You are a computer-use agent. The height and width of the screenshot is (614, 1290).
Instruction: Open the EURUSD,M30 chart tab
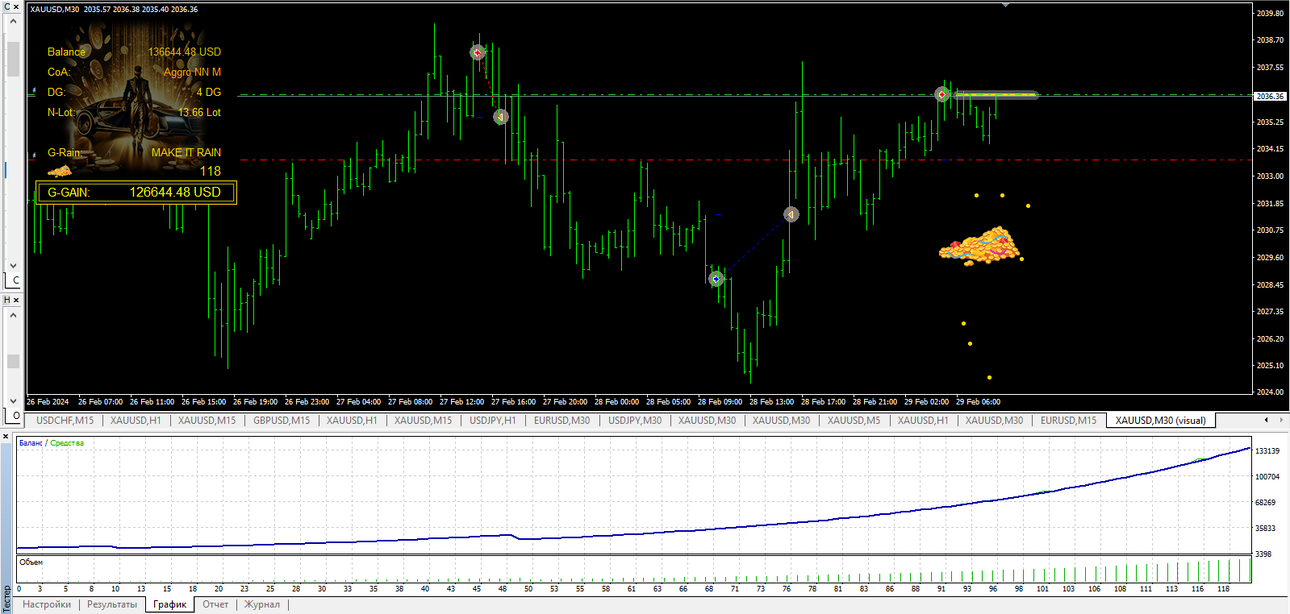562,421
